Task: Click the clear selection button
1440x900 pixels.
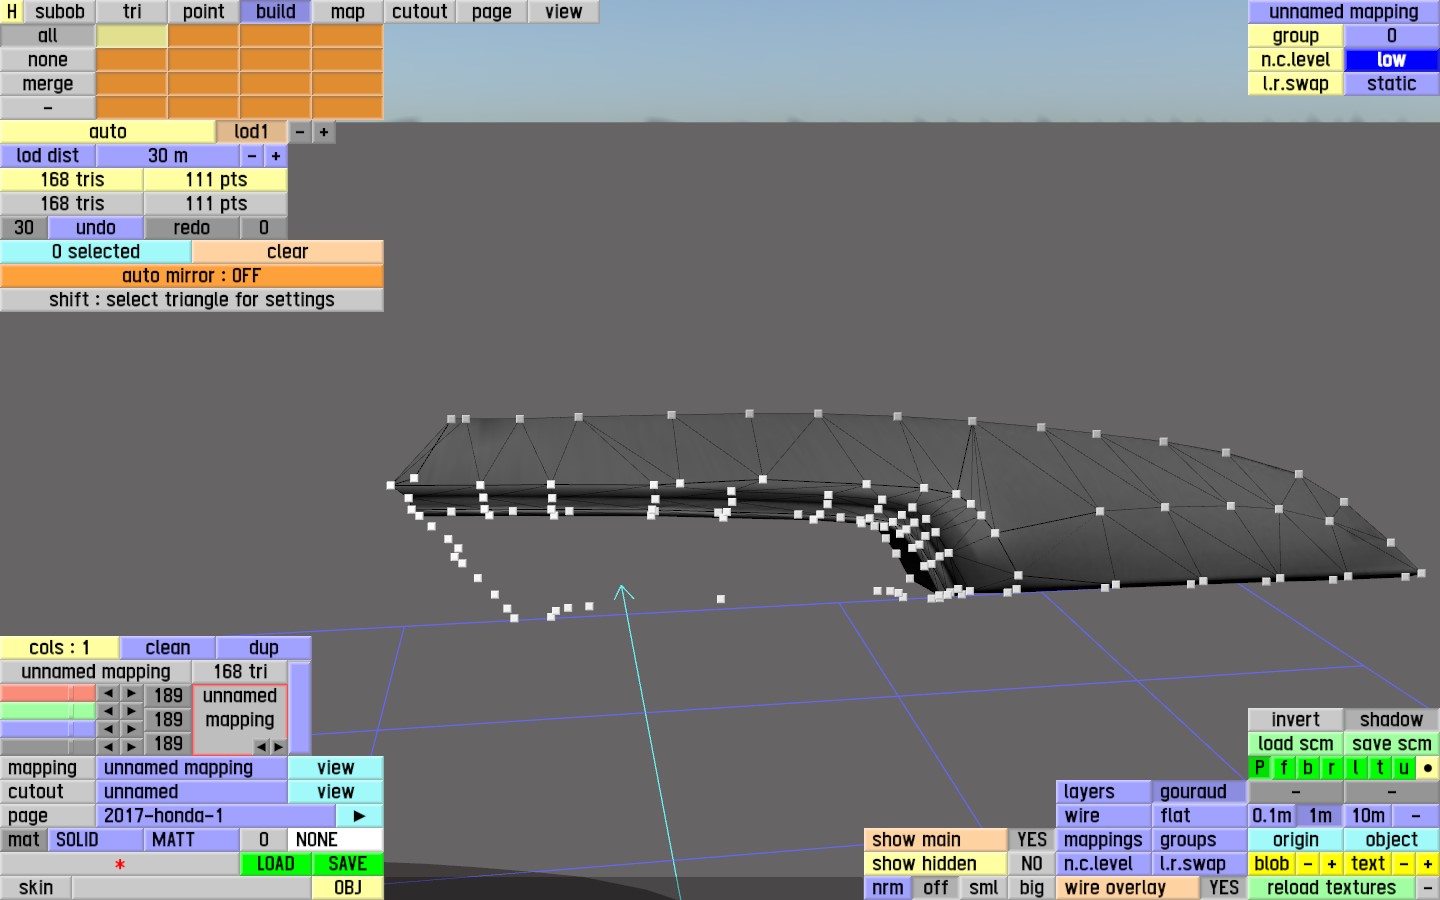Action: [x=288, y=252]
